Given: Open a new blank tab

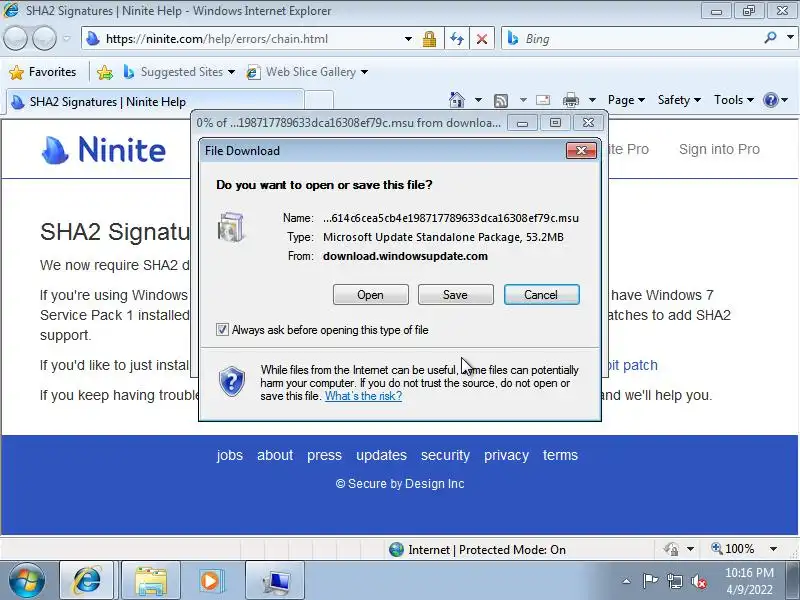Looking at the screenshot, I should (319, 101).
